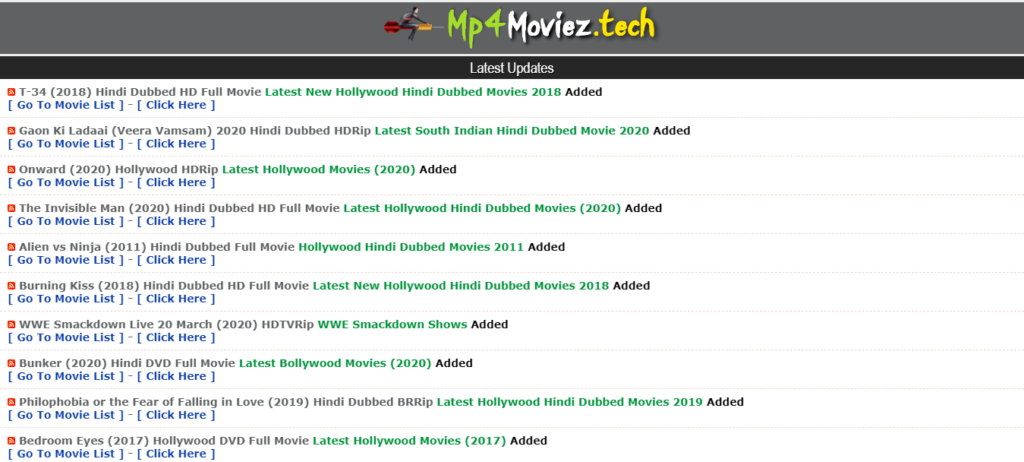Click RSS icon beside The Invisible Man entry
The width and height of the screenshot is (1024, 462).
coord(11,208)
